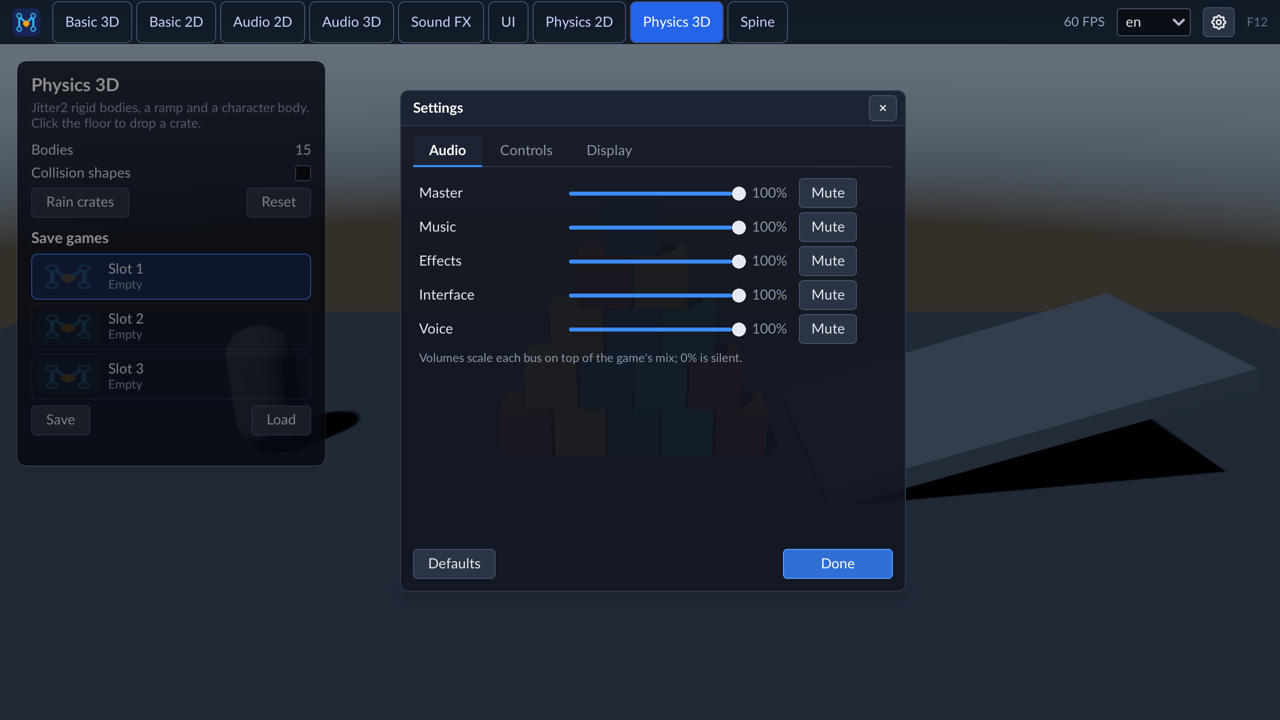Image resolution: width=1280 pixels, height=720 pixels.
Task: Click the Music volume slider handle
Action: (738, 227)
